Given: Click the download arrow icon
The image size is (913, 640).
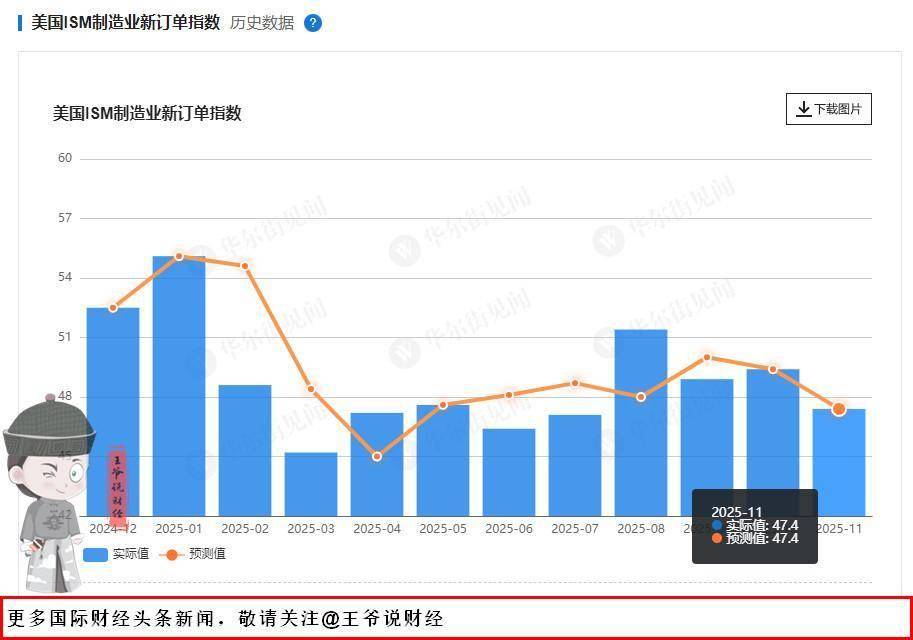Looking at the screenshot, I should (x=803, y=110).
